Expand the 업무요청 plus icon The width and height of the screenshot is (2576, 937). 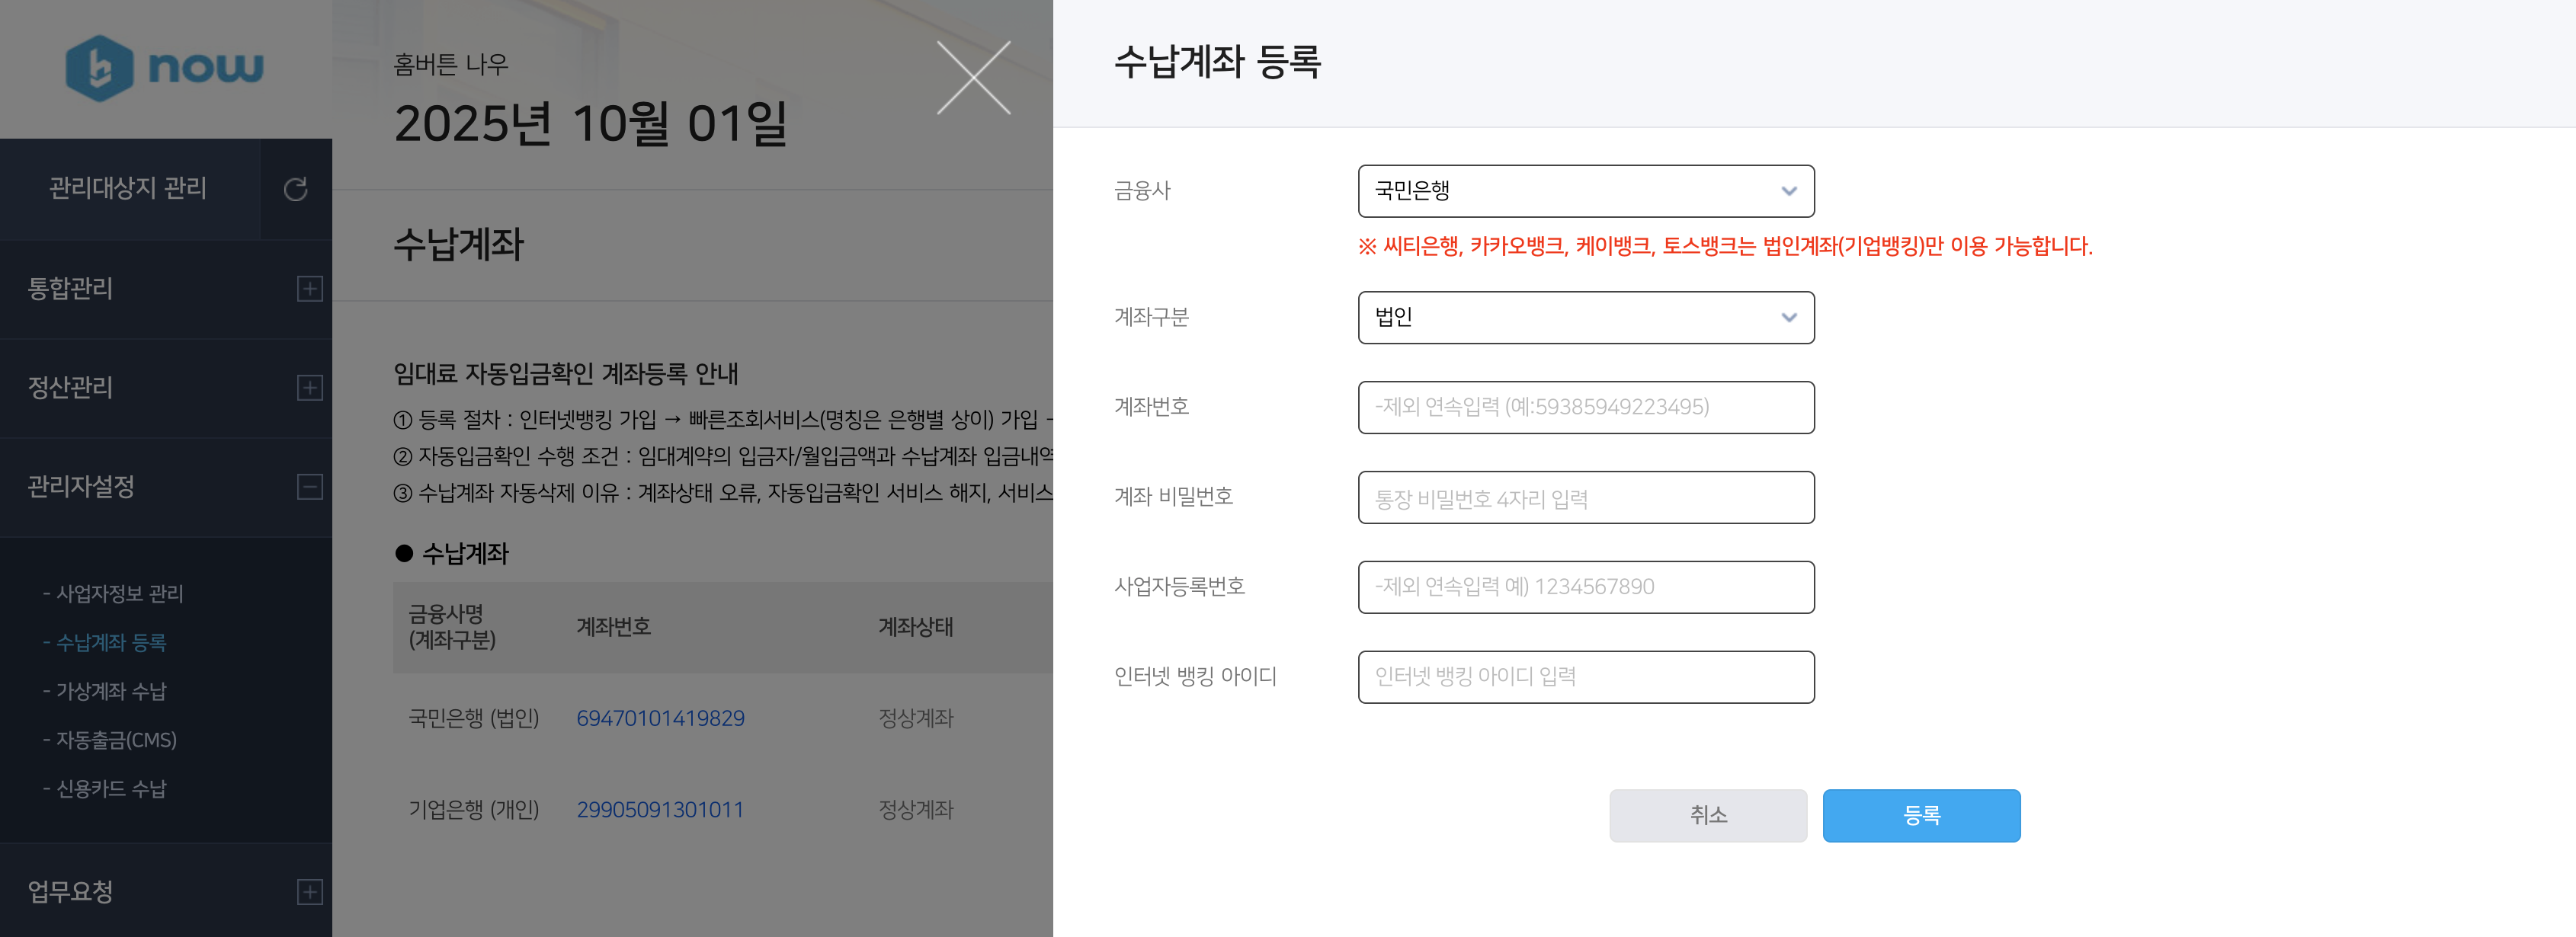point(310,892)
